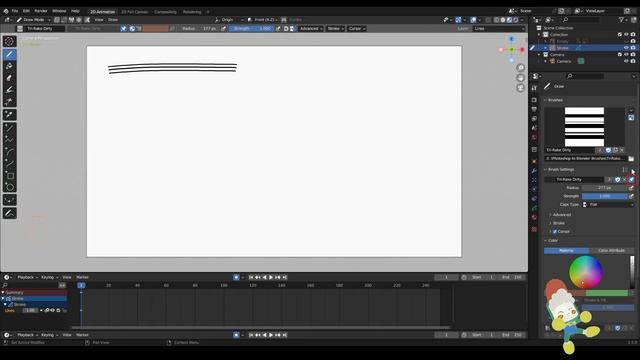Select the Draw pencil tool
The image size is (640, 360).
coord(9,54)
